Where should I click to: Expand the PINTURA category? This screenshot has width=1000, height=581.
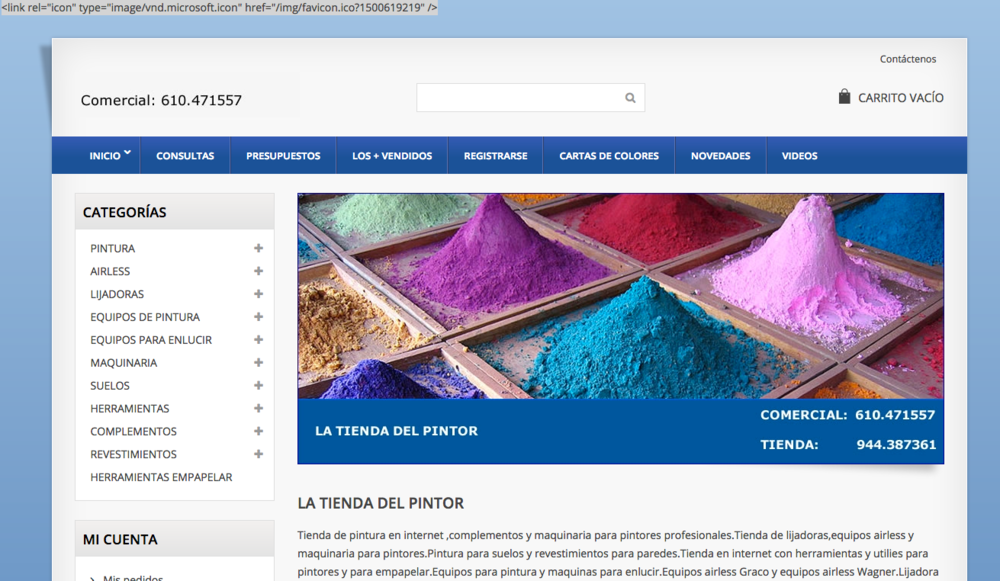258,248
